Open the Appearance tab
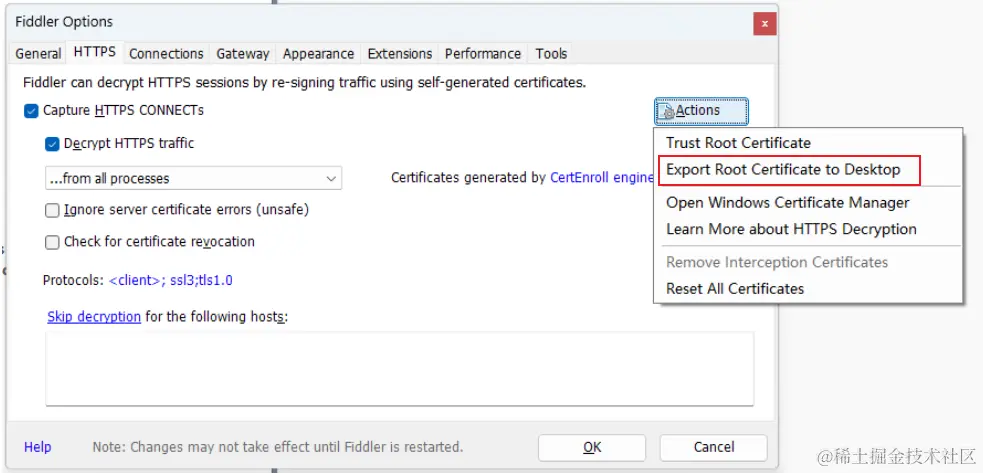Image resolution: width=983 pixels, height=473 pixels. [318, 54]
